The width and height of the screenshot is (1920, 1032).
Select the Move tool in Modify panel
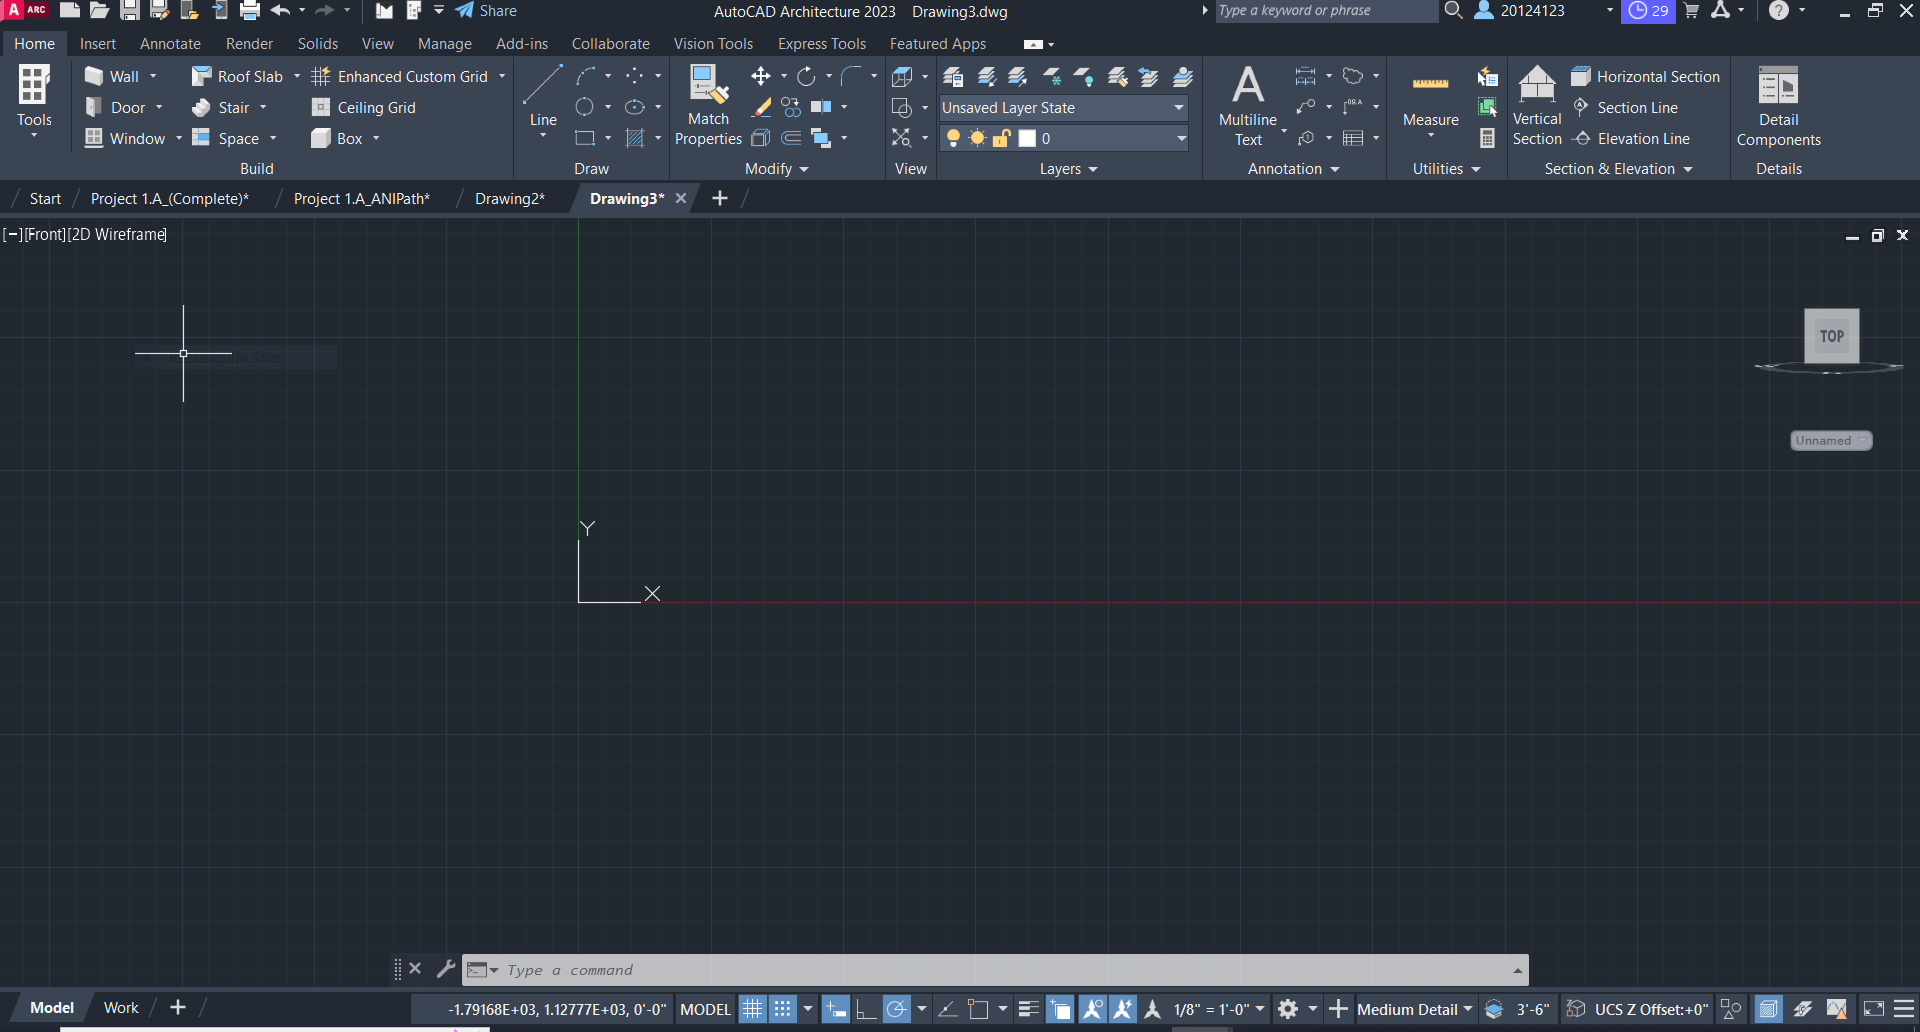[761, 77]
